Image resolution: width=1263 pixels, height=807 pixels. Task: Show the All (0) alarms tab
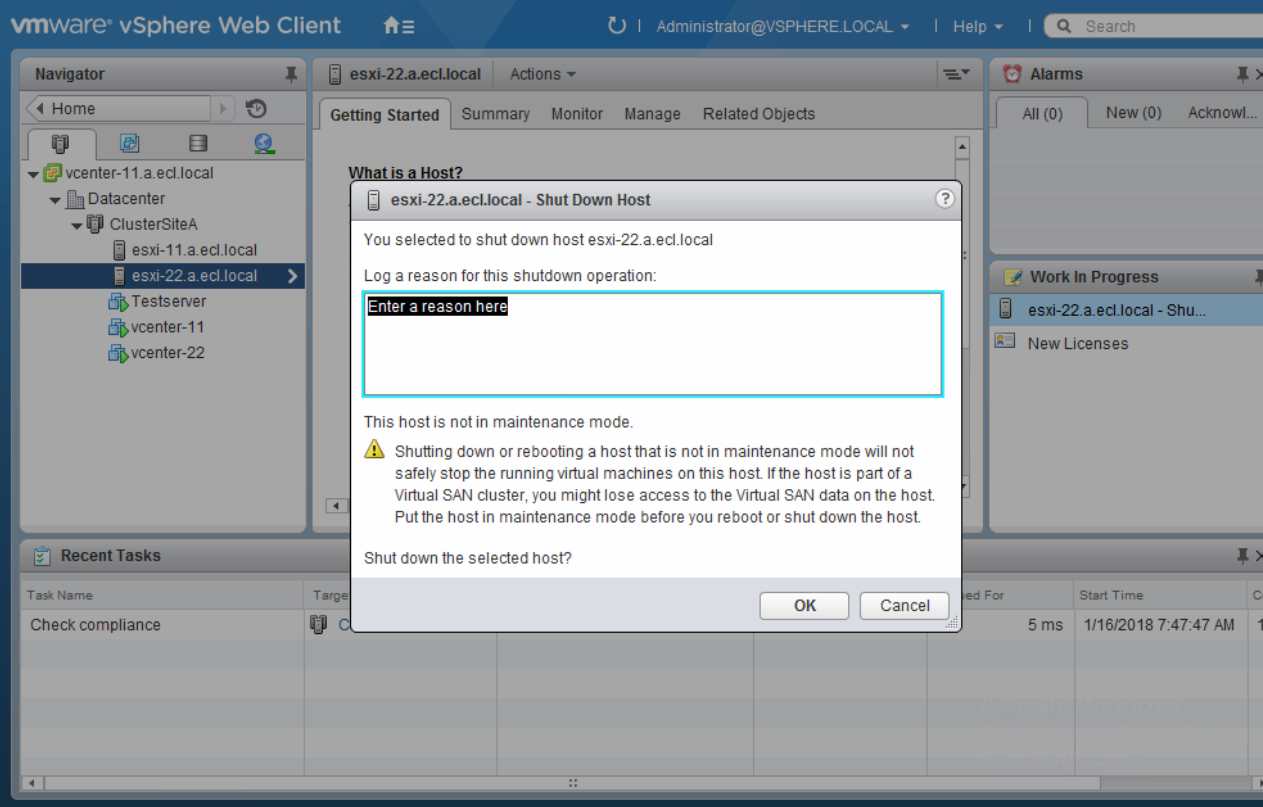tap(1042, 114)
